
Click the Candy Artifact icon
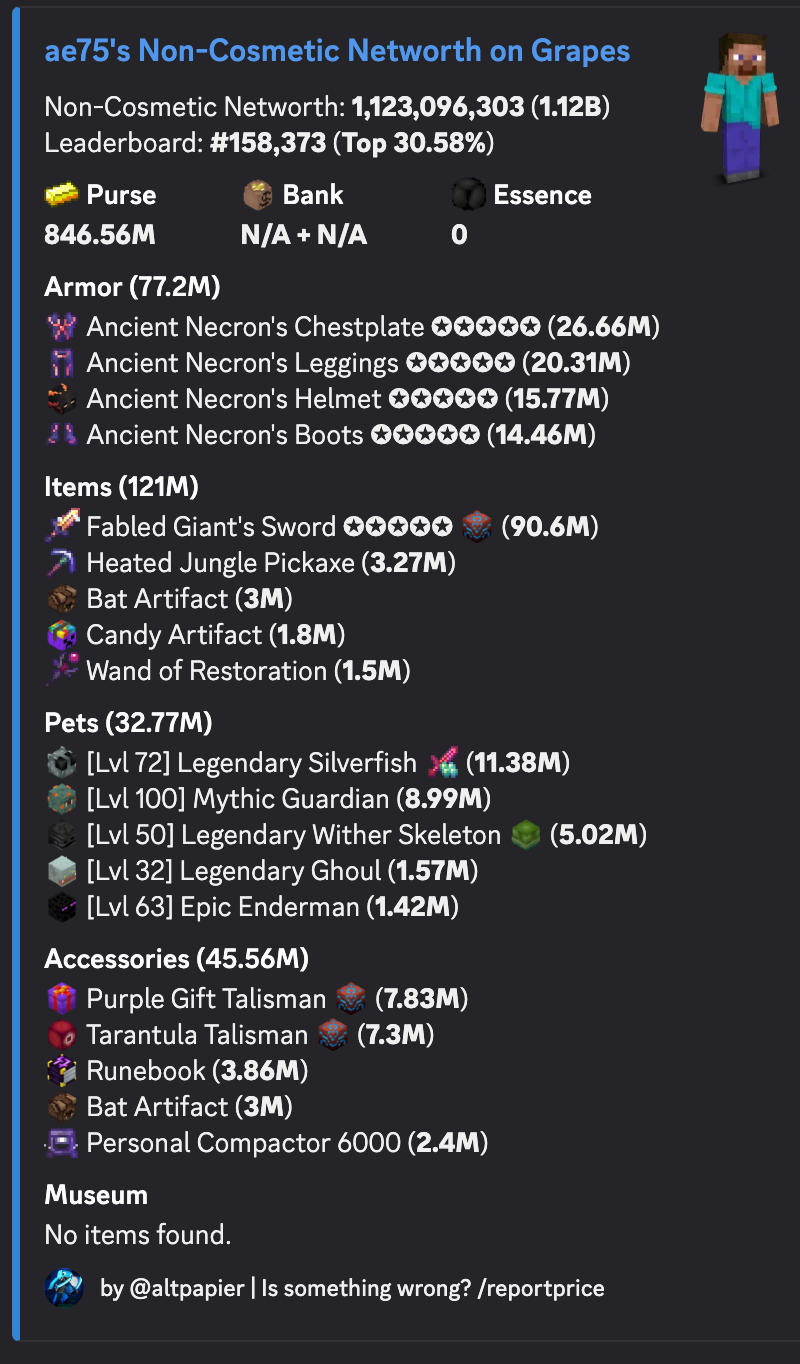(62, 635)
